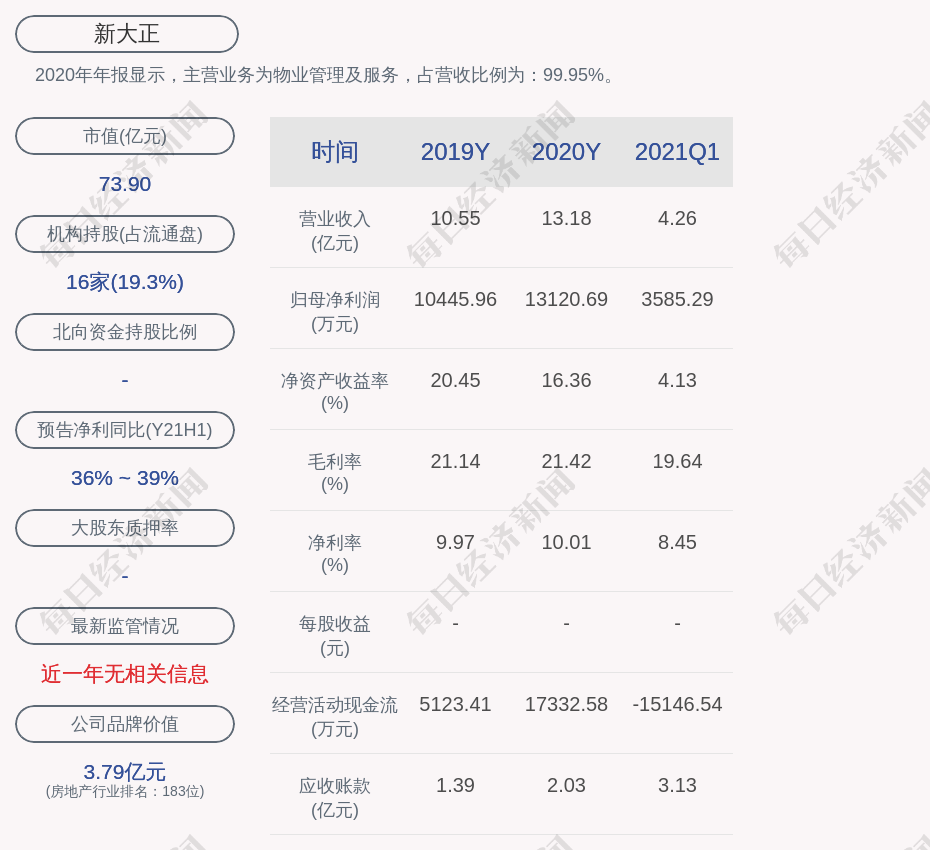This screenshot has height=850, width=930.
Task: Select the gross margin cell 19.64
Action: coord(677,461)
